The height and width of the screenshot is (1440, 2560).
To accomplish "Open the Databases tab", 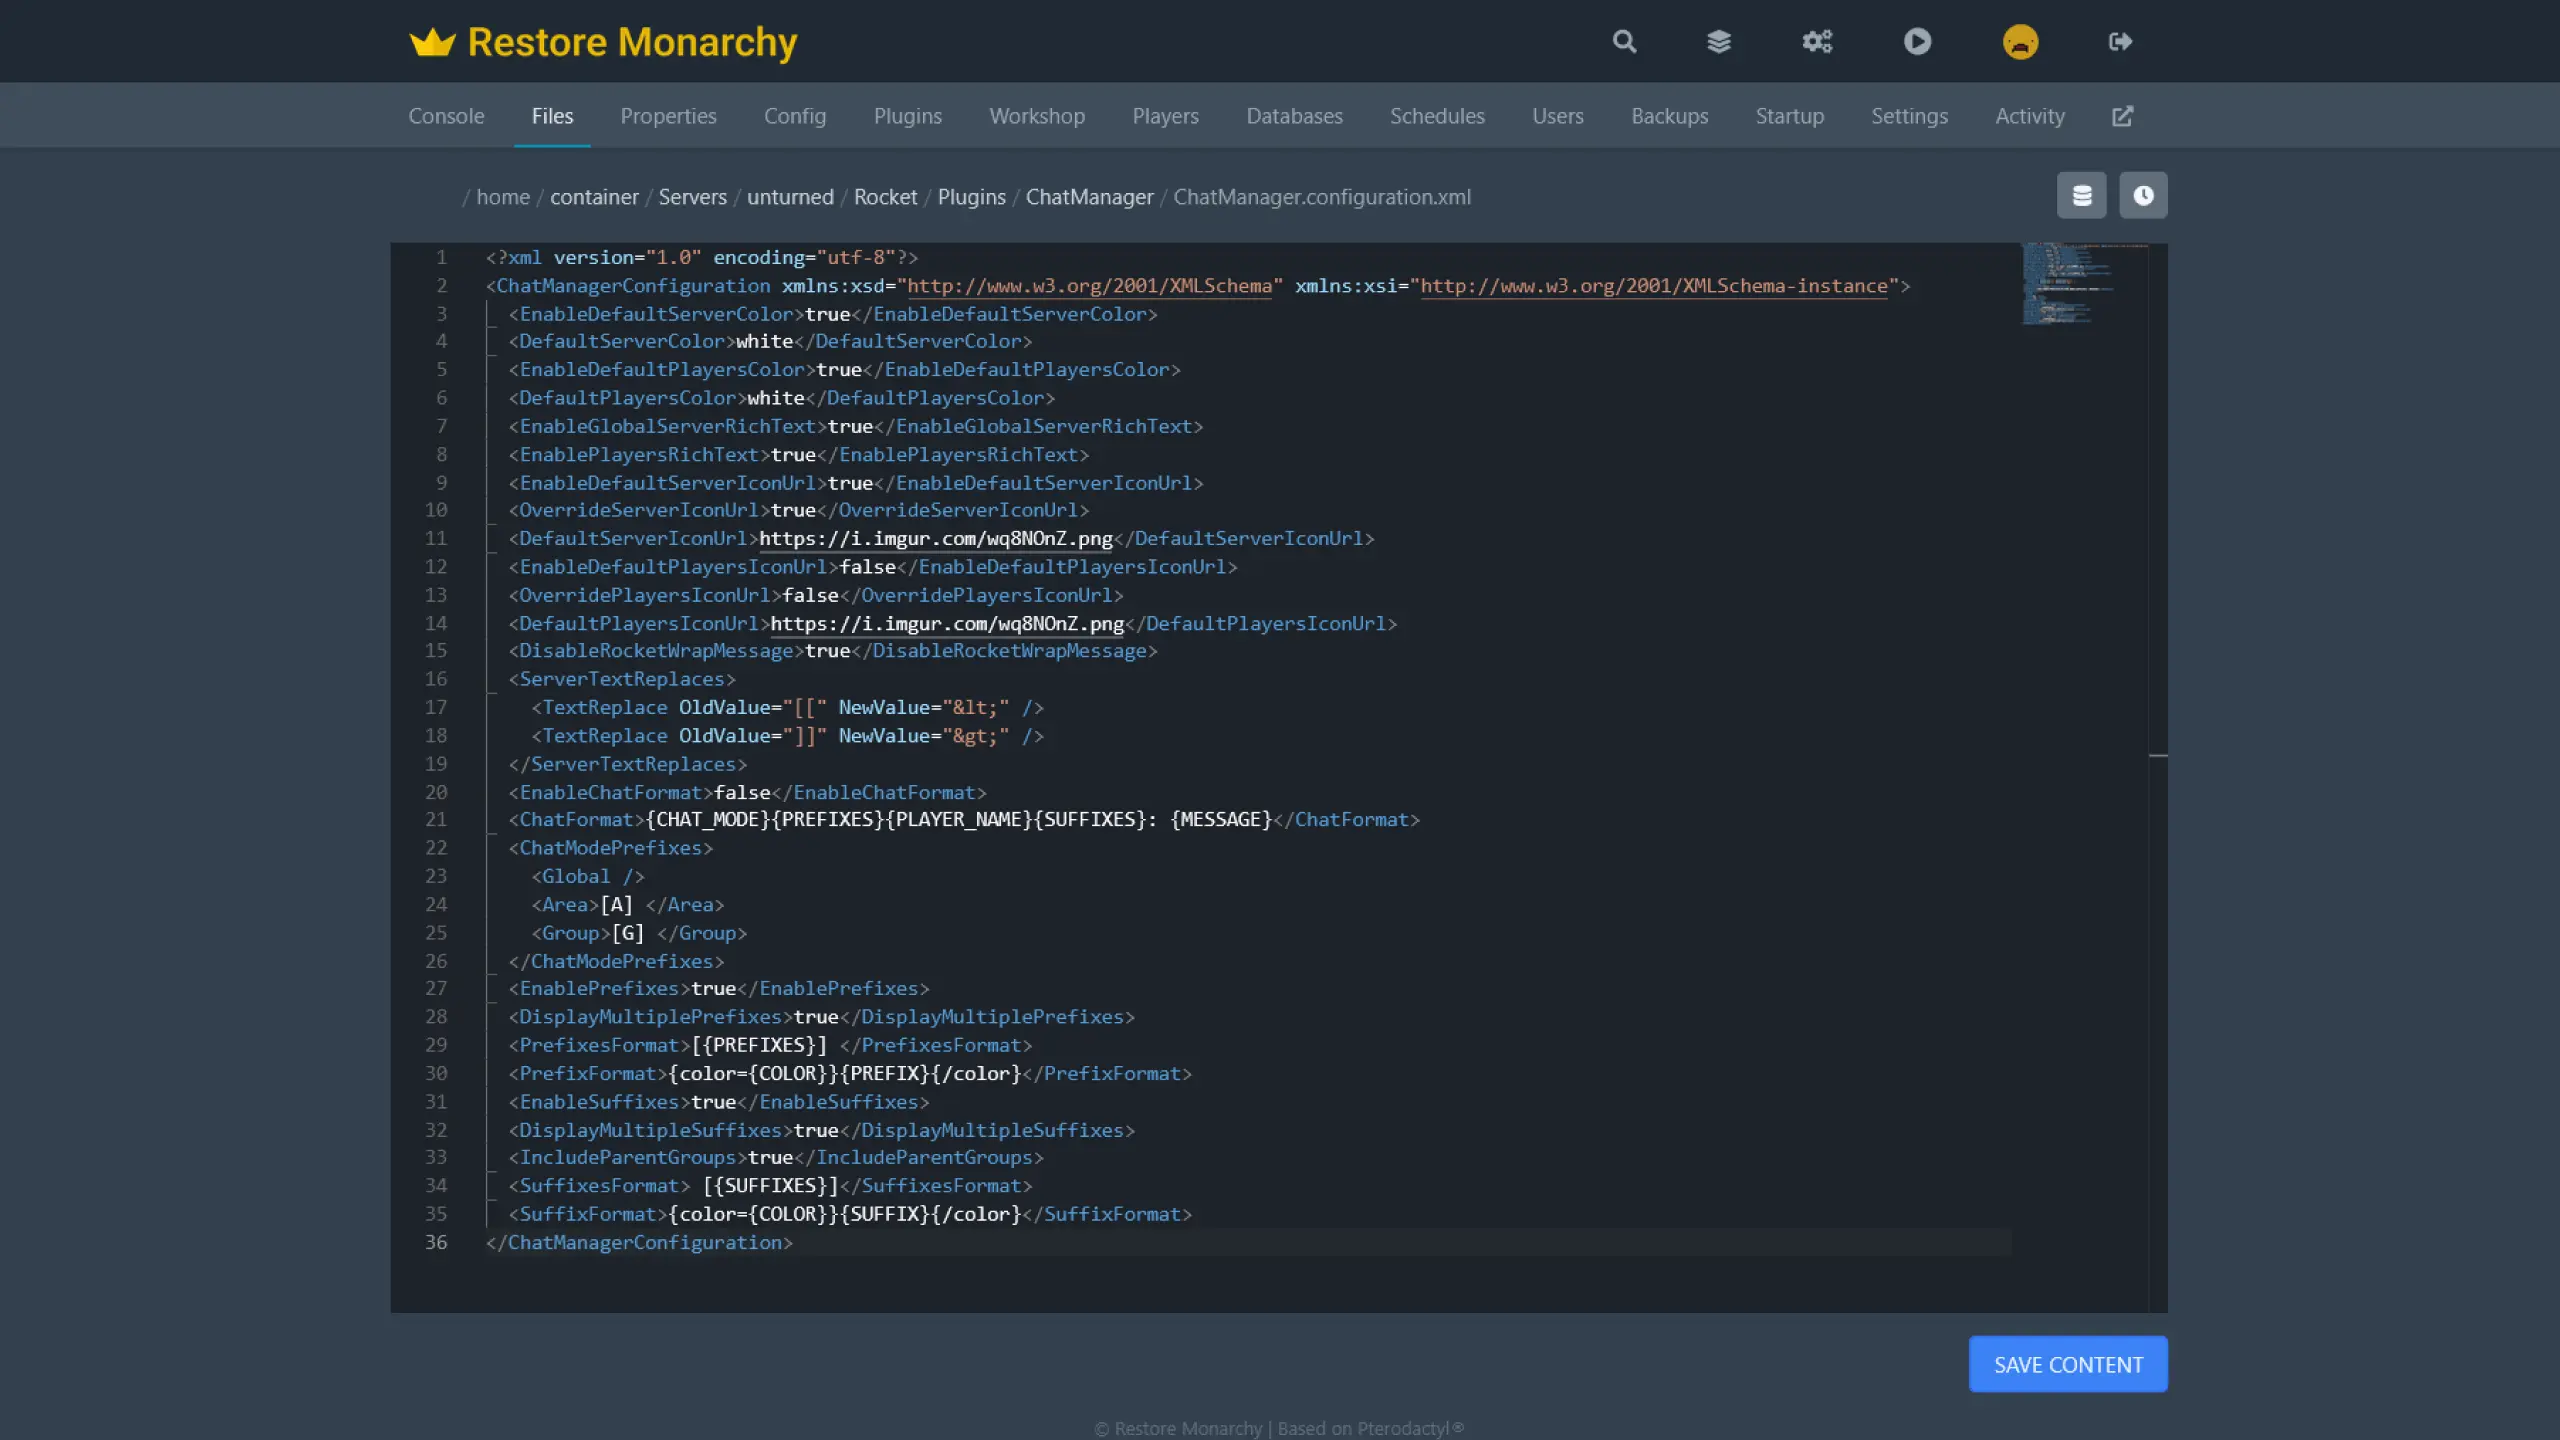I will (x=1294, y=116).
